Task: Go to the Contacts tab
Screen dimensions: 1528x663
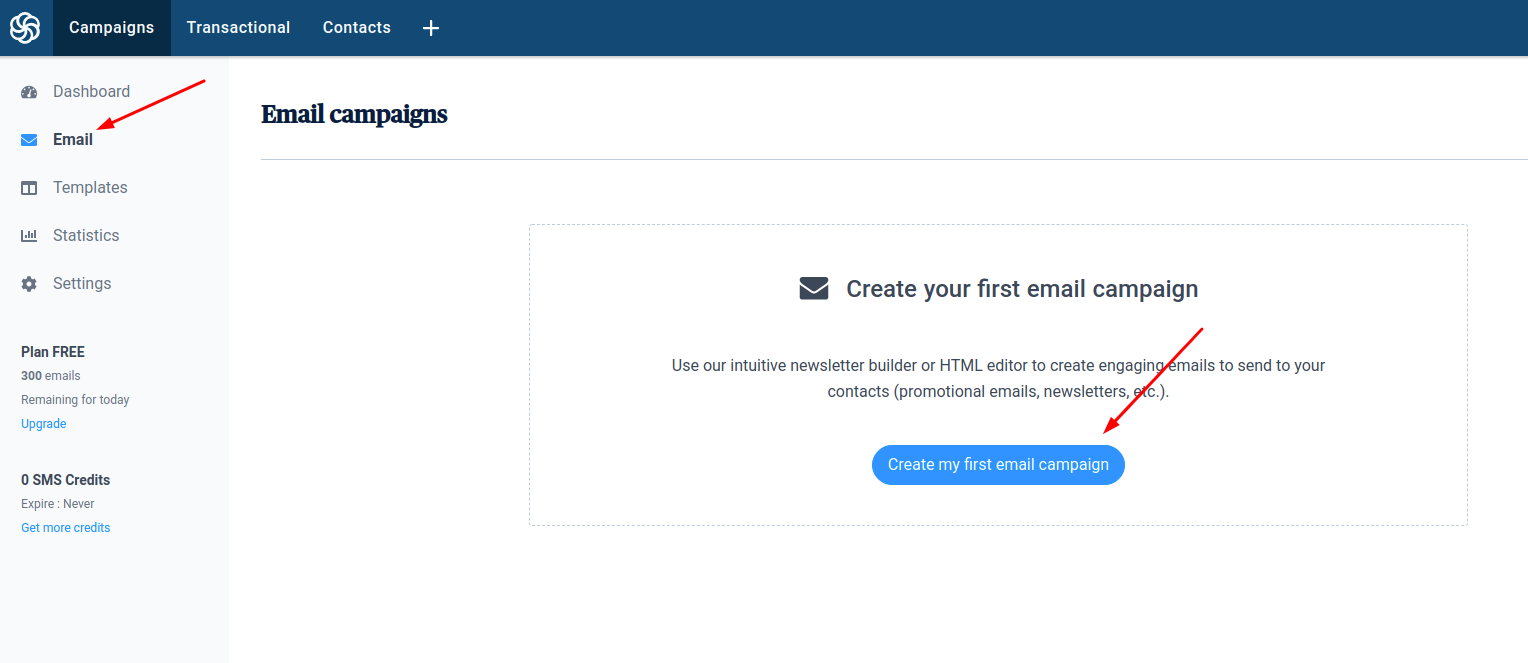Action: (357, 28)
